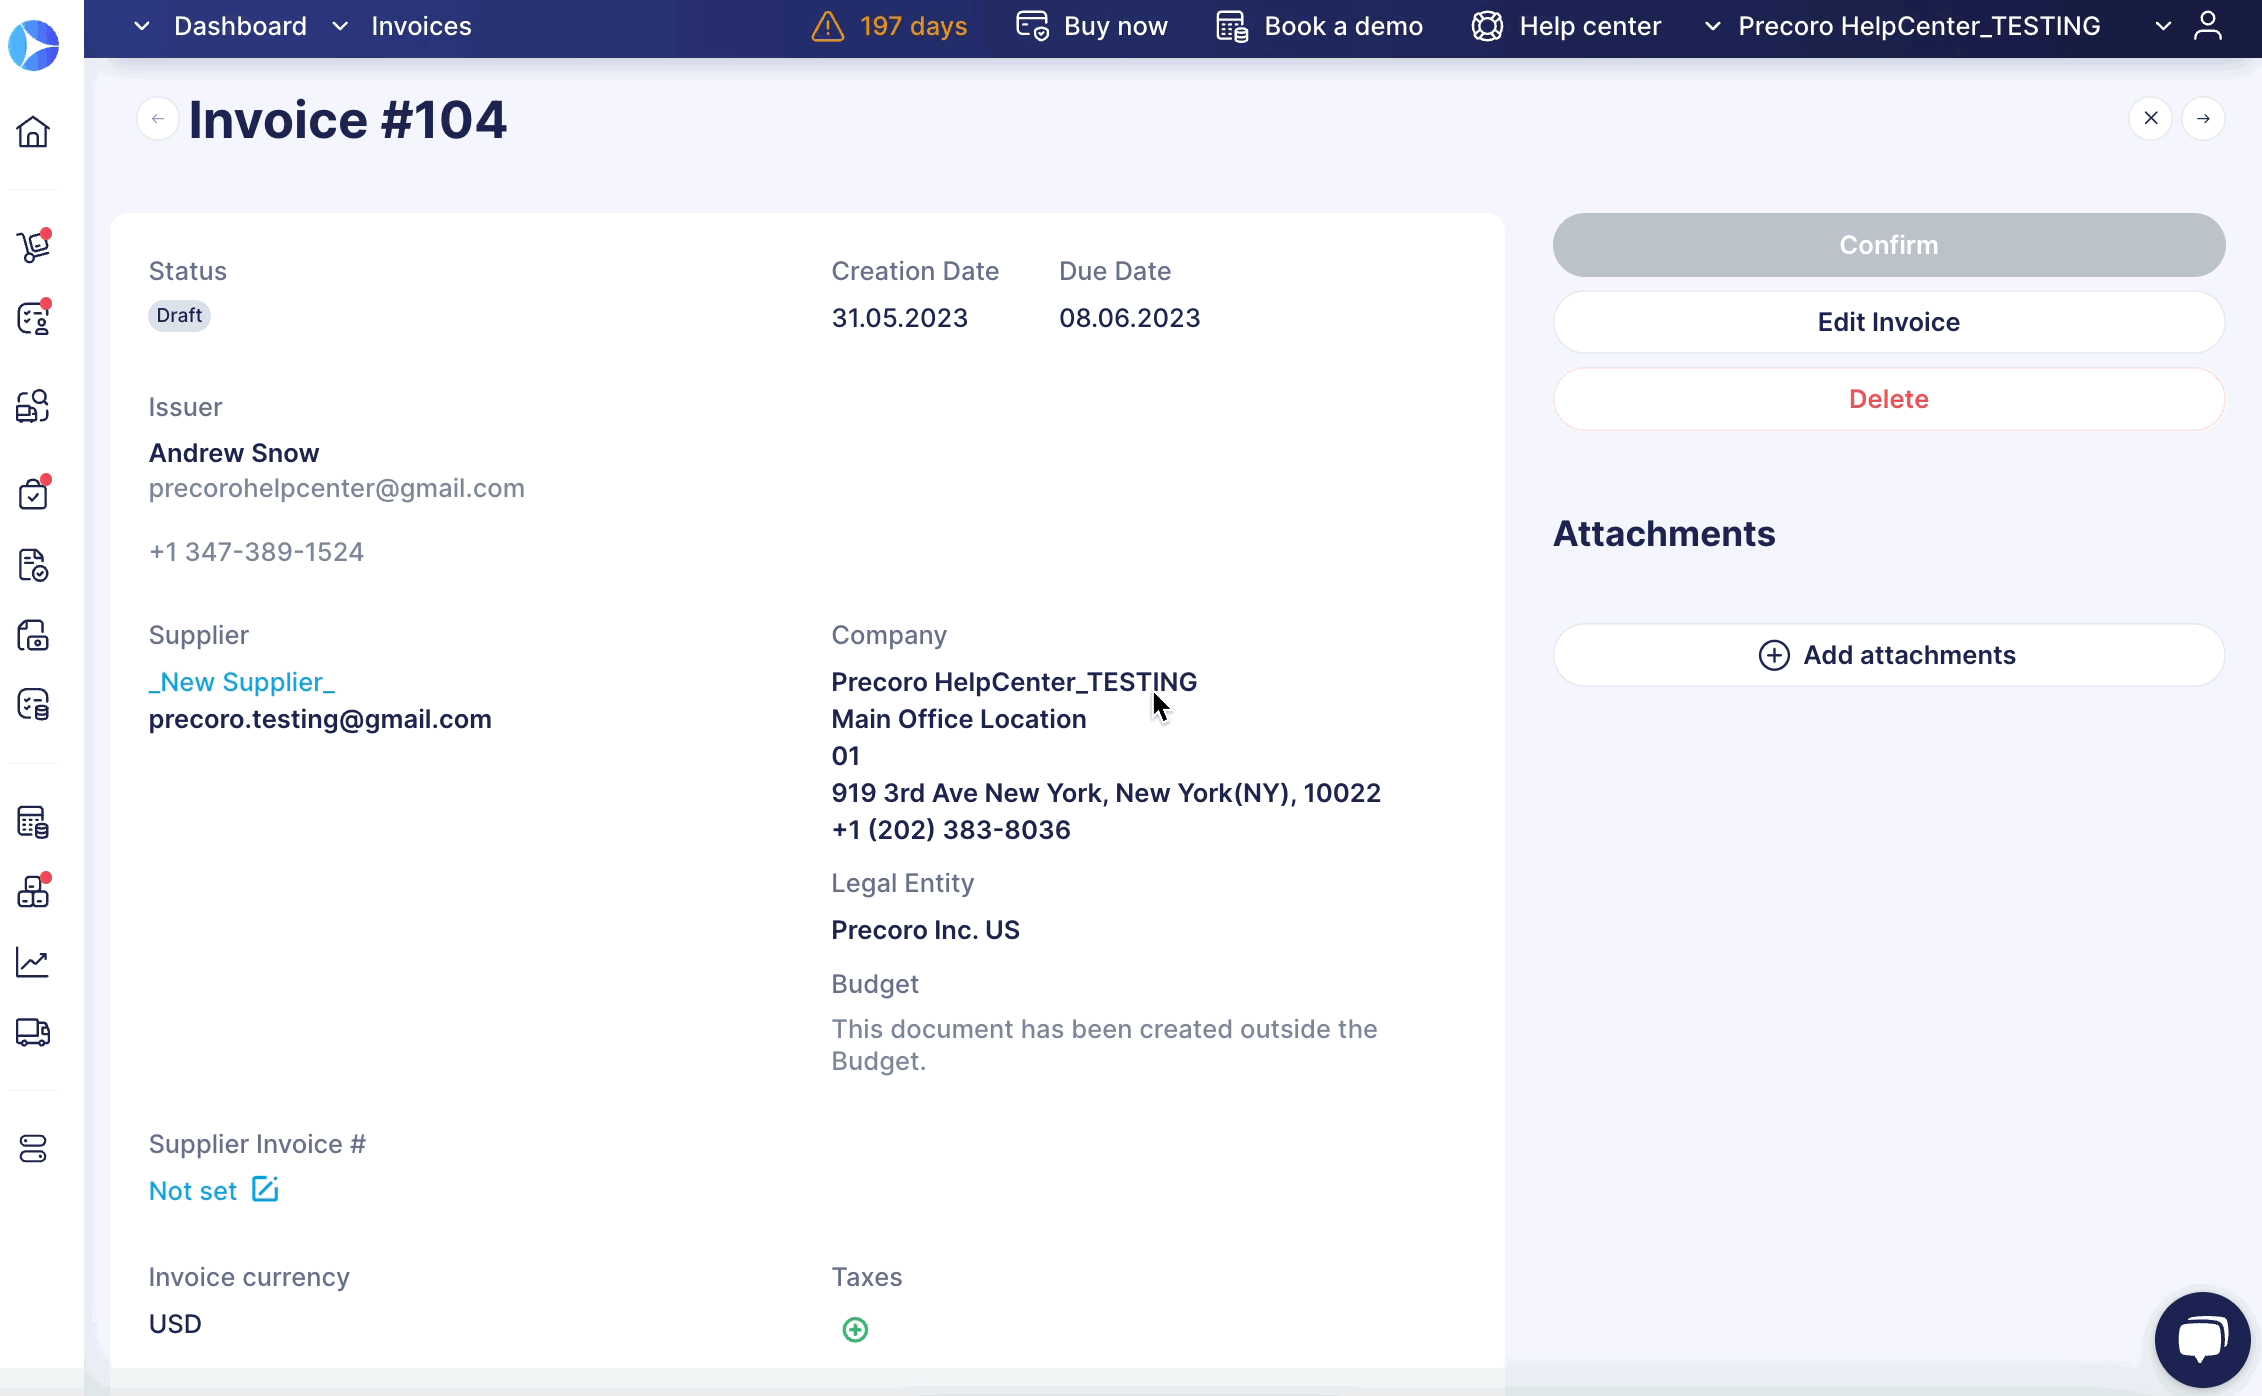Click the Precoro logo icon
Screen dimensions: 2262x1396
[x=34, y=45]
